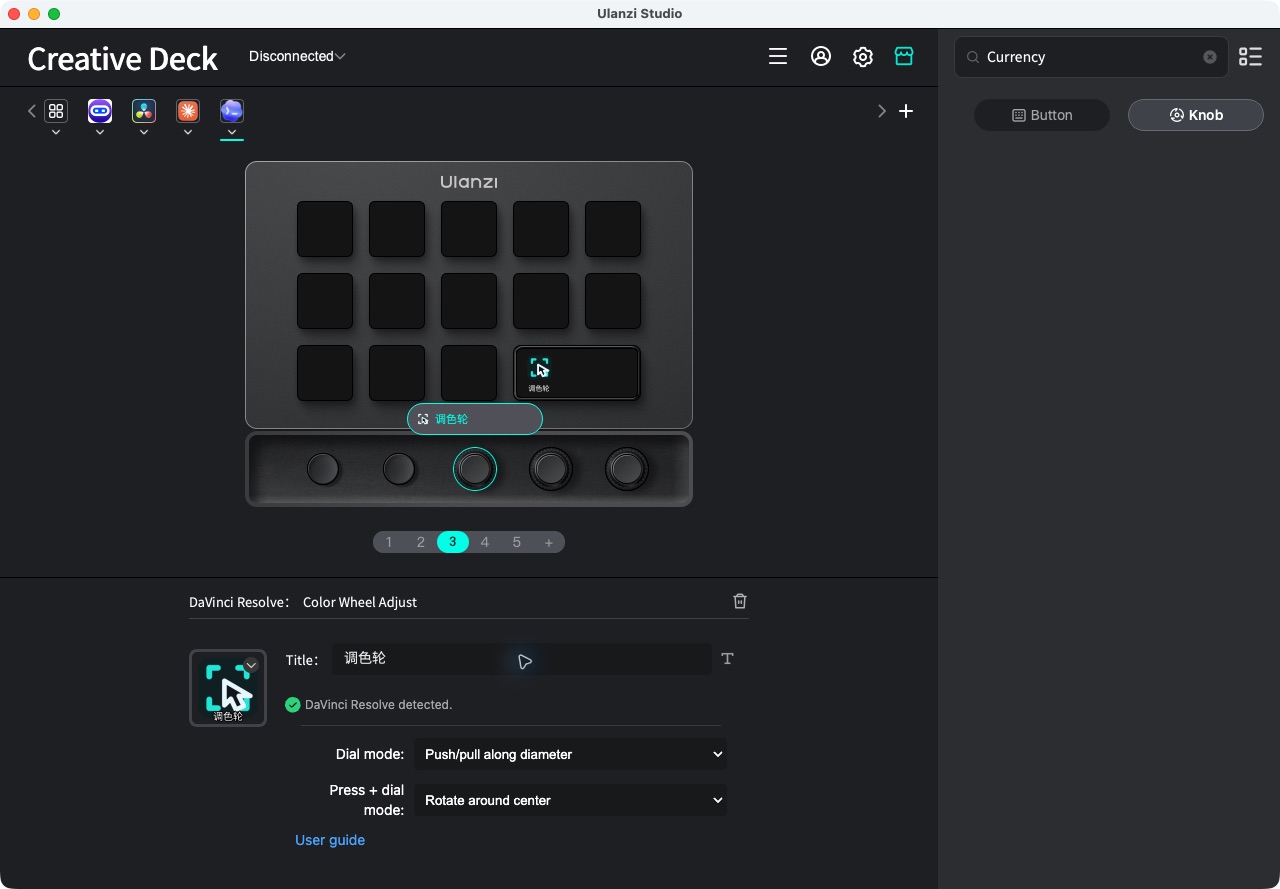Open the user account icon
This screenshot has height=889, width=1280.
pyautogui.click(x=821, y=57)
